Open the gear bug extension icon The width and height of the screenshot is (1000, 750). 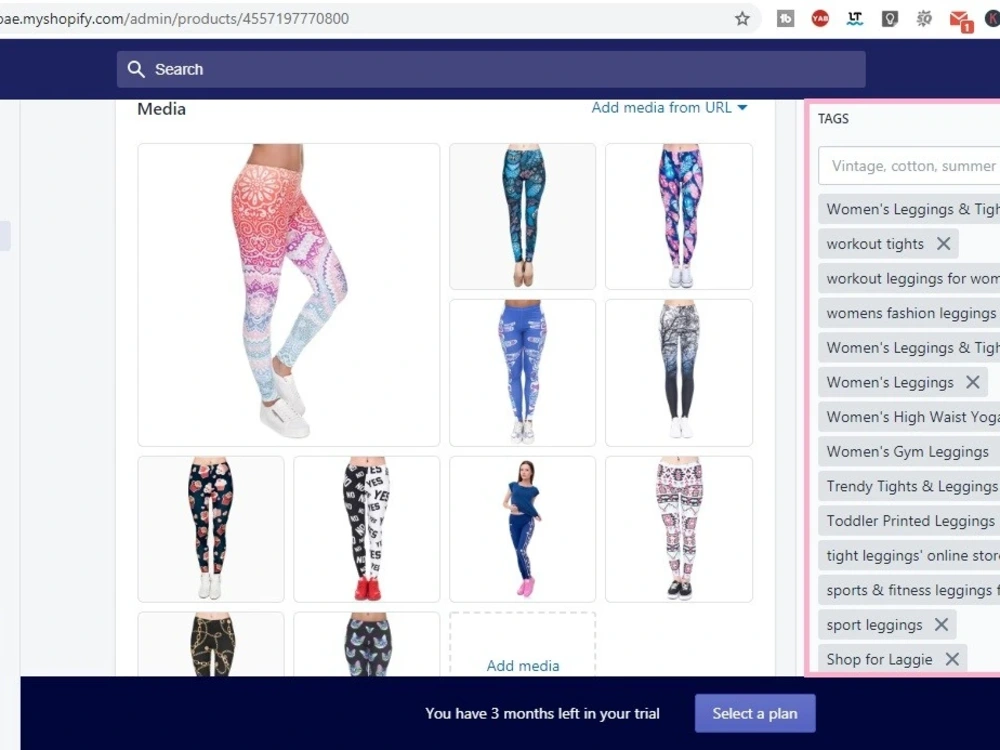point(924,18)
